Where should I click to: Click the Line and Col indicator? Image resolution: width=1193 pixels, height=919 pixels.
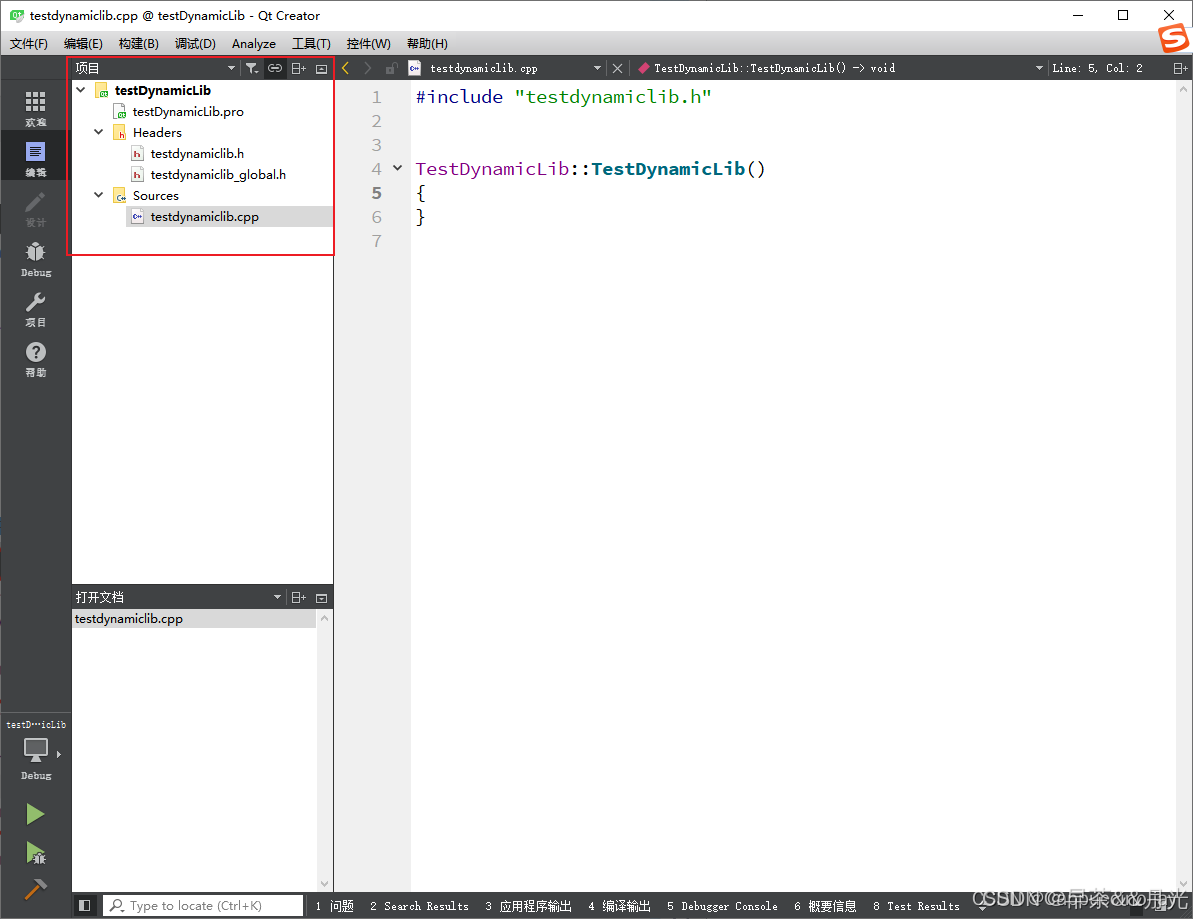coord(1097,68)
